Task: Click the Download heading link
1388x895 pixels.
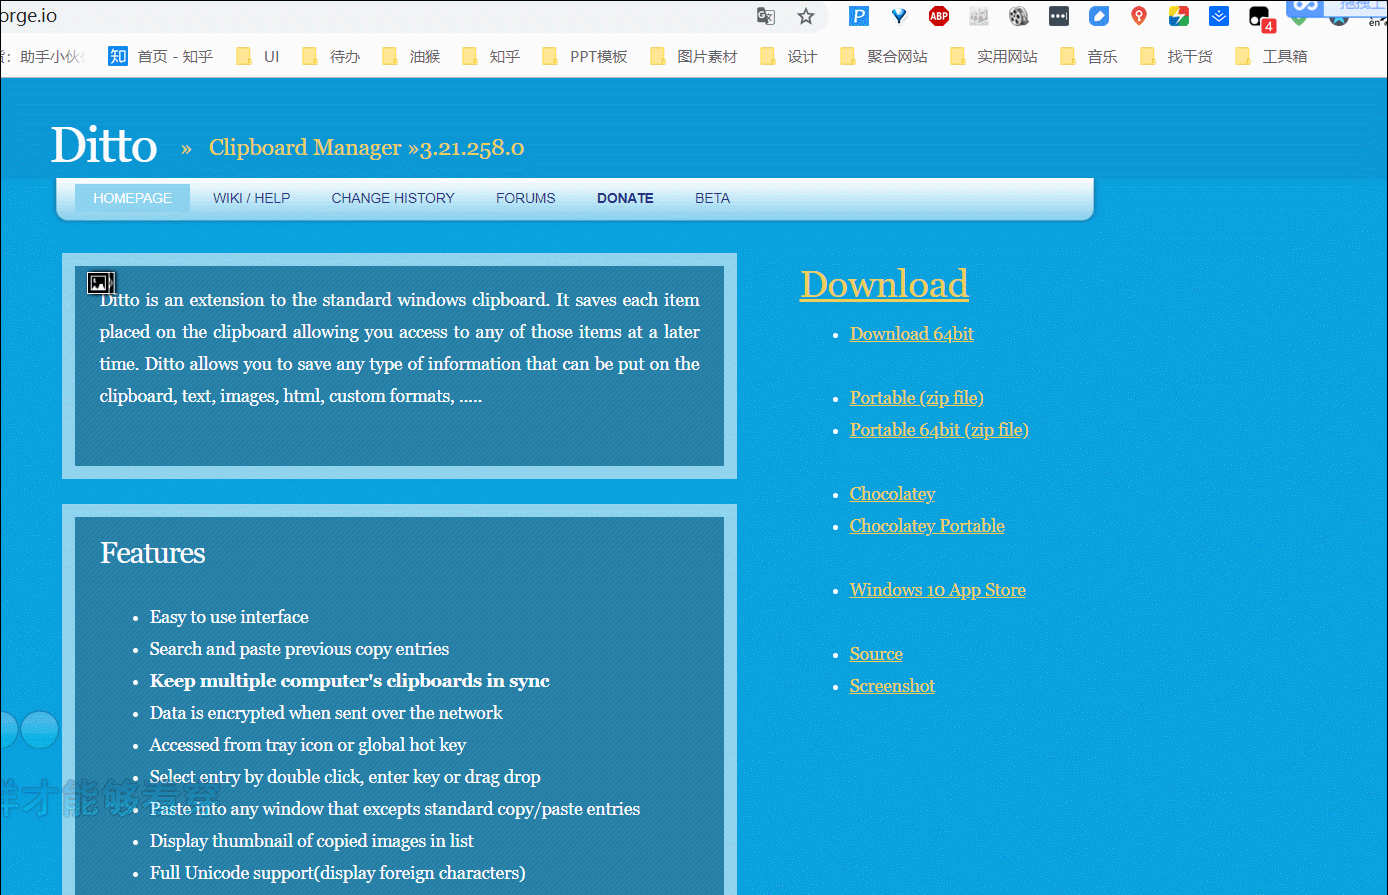Action: point(884,284)
